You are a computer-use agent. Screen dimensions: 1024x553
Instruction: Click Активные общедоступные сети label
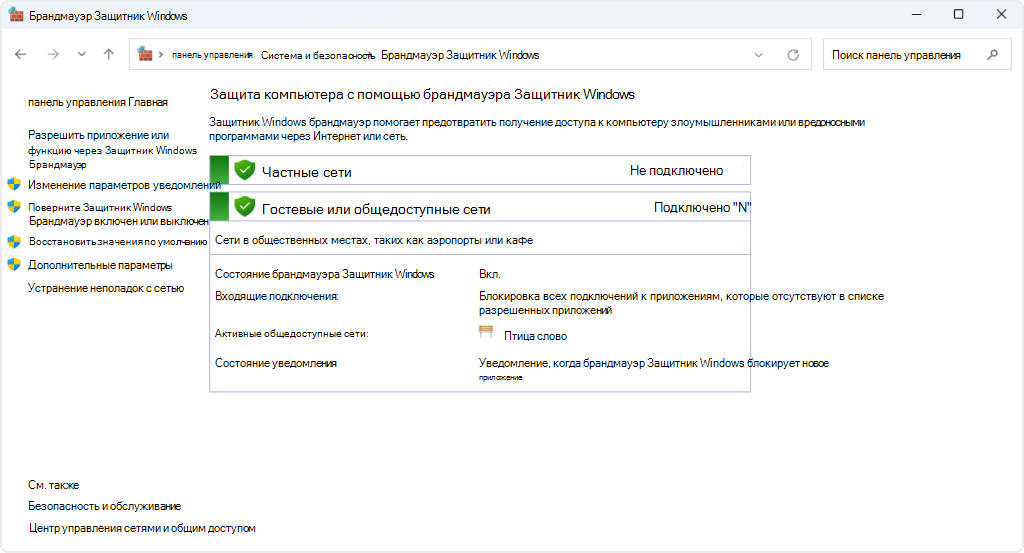pos(292,334)
